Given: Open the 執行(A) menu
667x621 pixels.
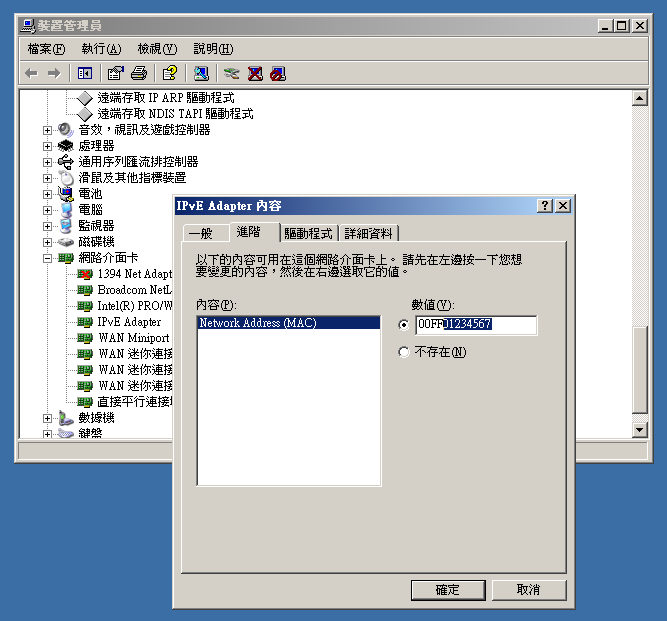Looking at the screenshot, I should coord(101,49).
